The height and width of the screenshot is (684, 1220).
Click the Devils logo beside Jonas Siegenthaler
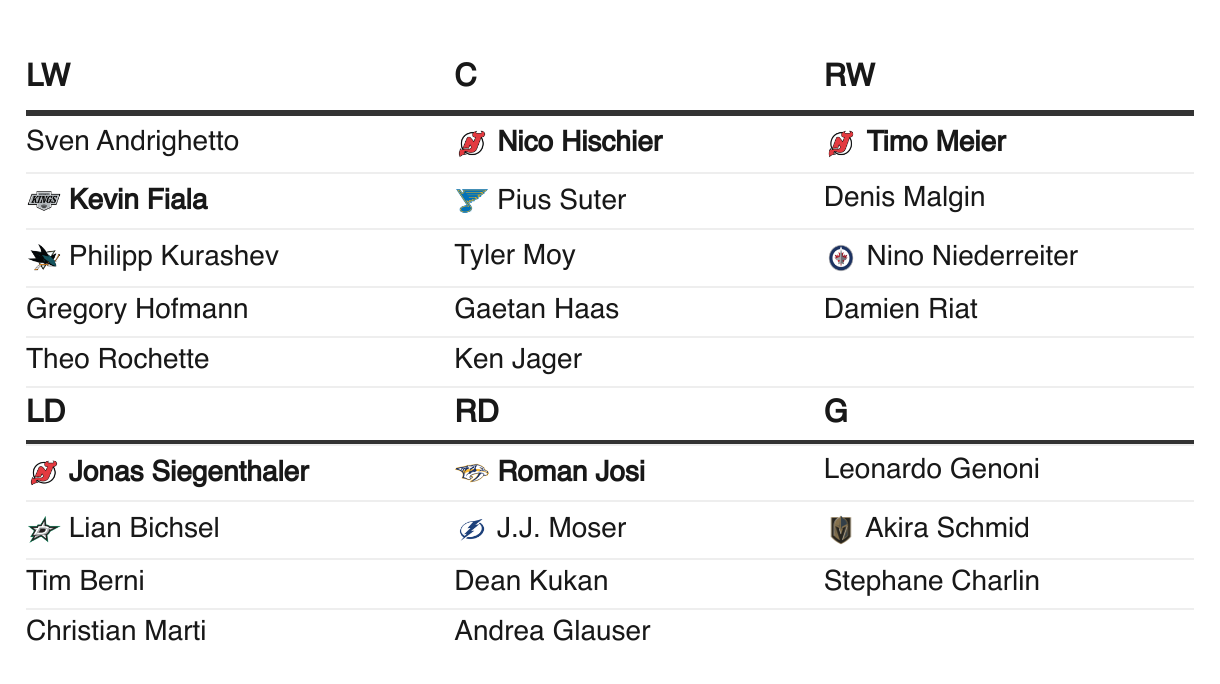(x=44, y=472)
